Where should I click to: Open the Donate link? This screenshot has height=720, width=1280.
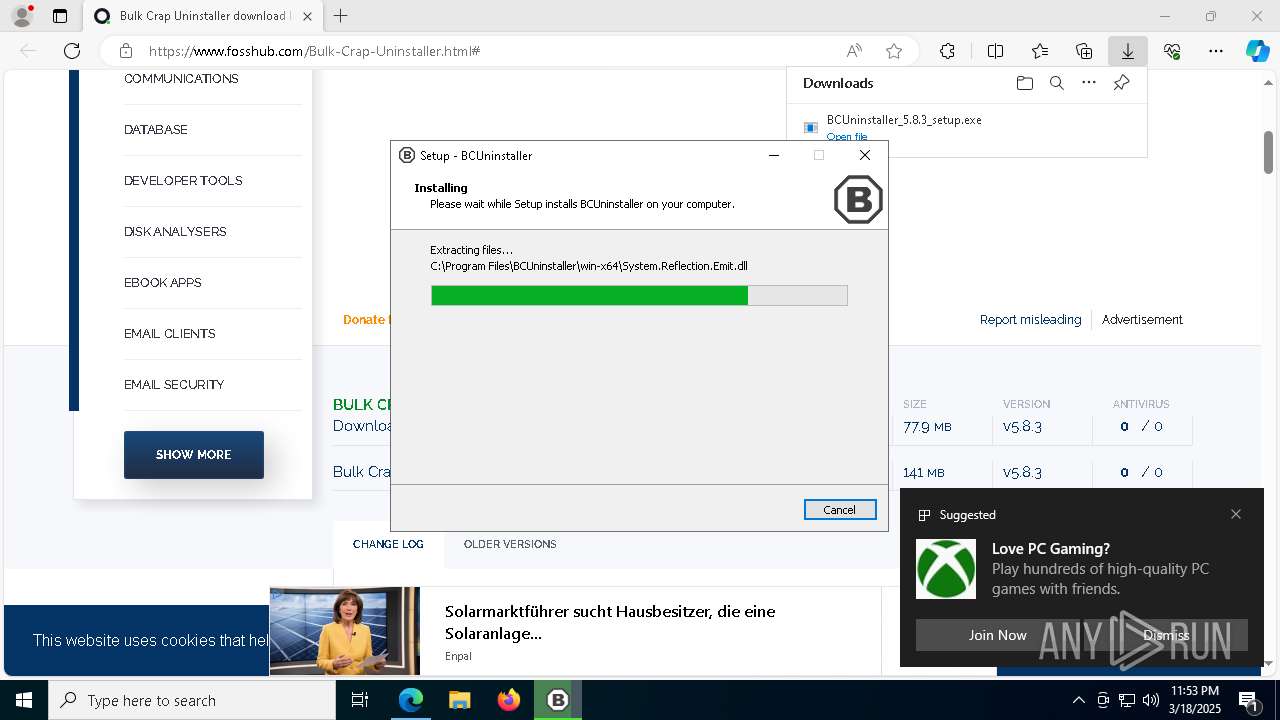(x=366, y=320)
